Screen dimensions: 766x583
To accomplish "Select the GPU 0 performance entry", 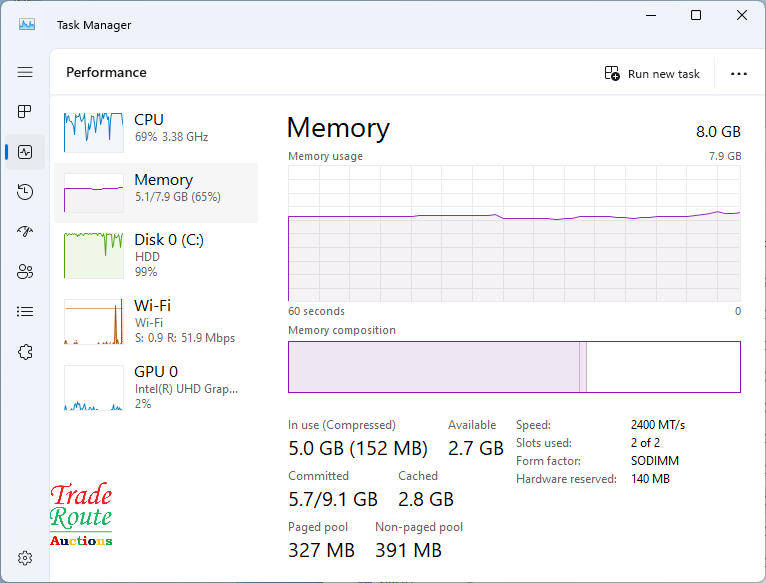I will tap(156, 386).
